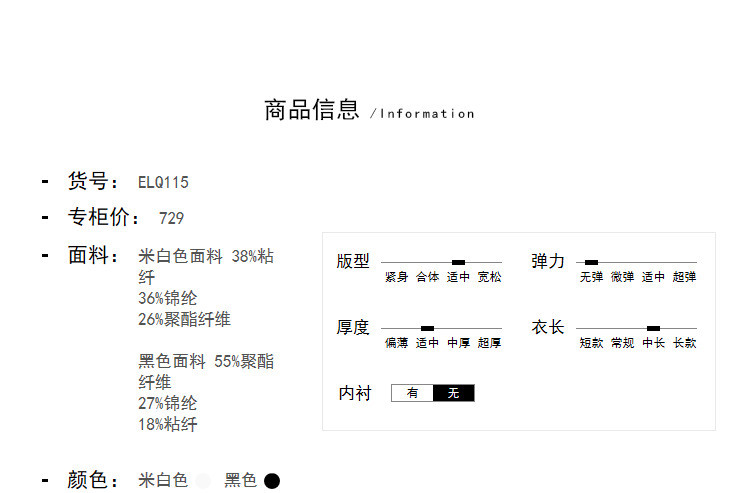Image resolution: width=750 pixels, height=493 pixels.
Task: Pick 超弹 on the 弹力 scale
Action: 684,277
